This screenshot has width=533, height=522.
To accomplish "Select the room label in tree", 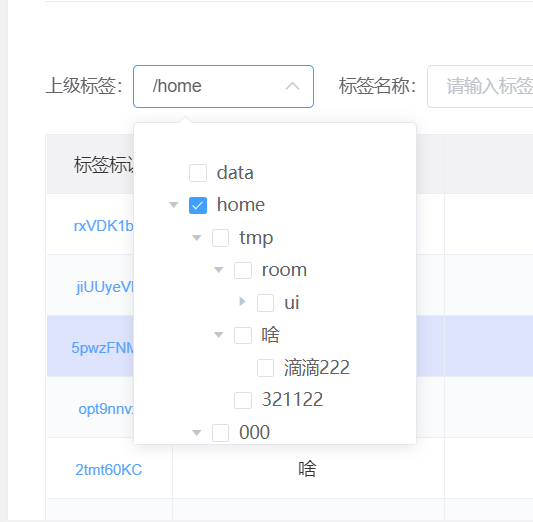I will [x=284, y=270].
